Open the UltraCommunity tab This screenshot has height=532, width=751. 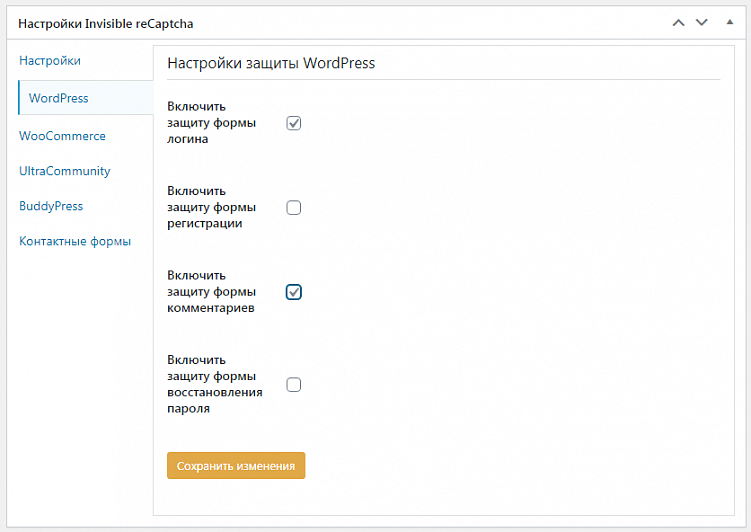tap(65, 171)
